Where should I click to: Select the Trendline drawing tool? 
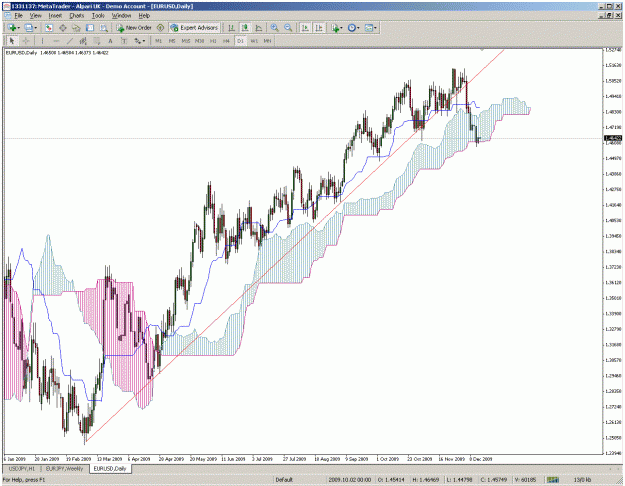click(x=70, y=41)
